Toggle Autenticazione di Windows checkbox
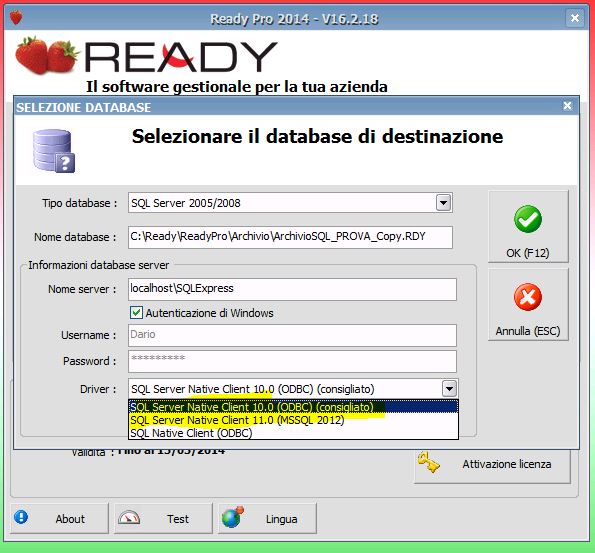595x553 pixels. pos(136,313)
